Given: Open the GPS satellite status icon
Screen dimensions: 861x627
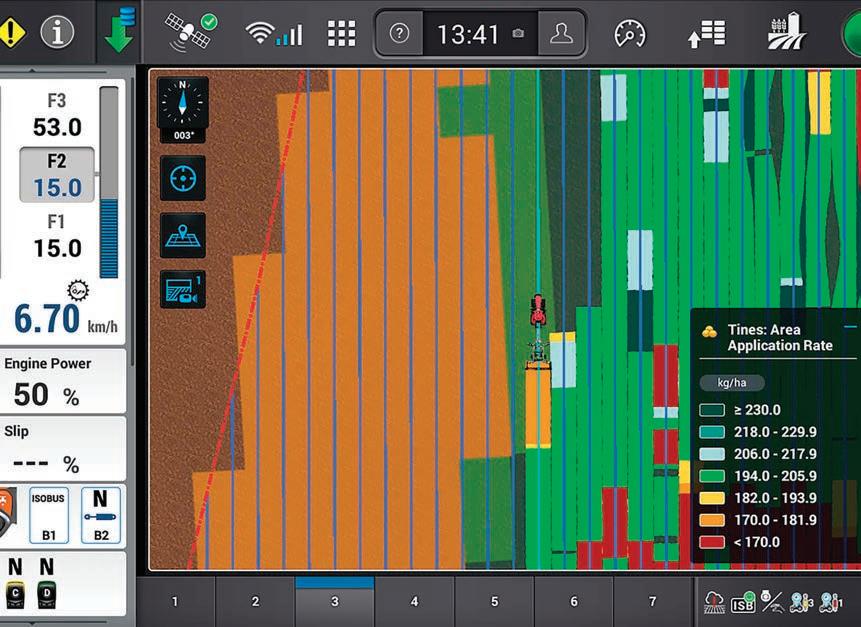Looking at the screenshot, I should click(190, 32).
